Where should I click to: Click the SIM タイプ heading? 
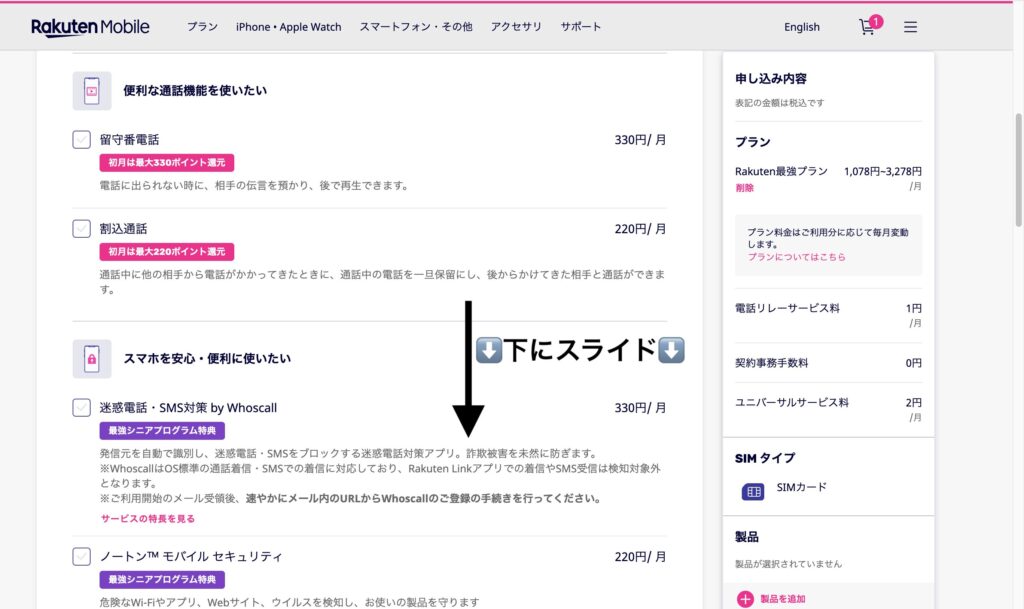tap(765, 458)
